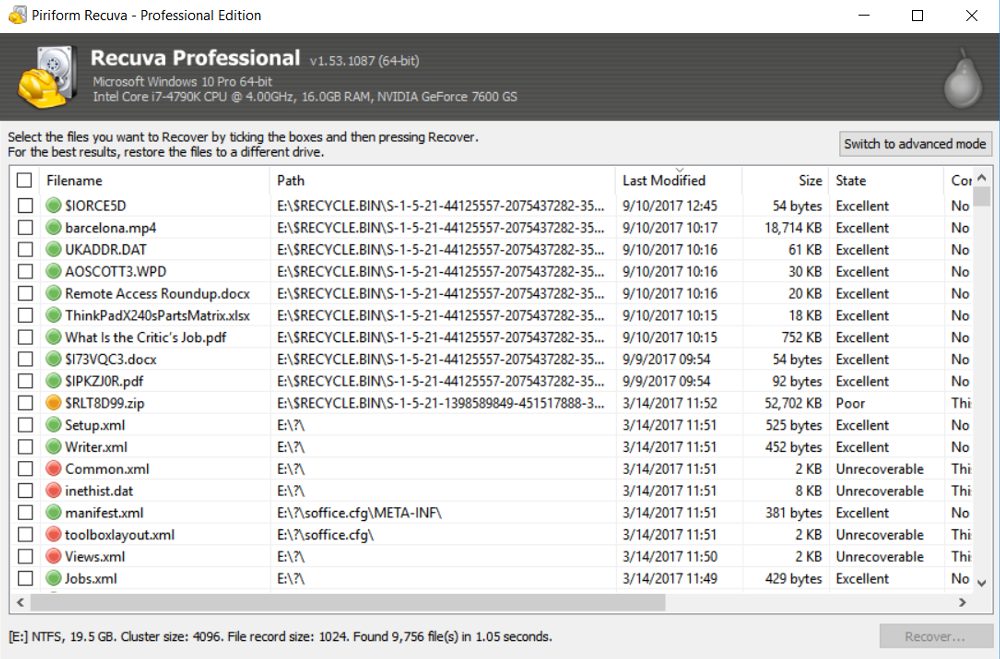The image size is (1000, 659).
Task: Click the green status icon for Jobs.xml
Action: click(x=54, y=579)
